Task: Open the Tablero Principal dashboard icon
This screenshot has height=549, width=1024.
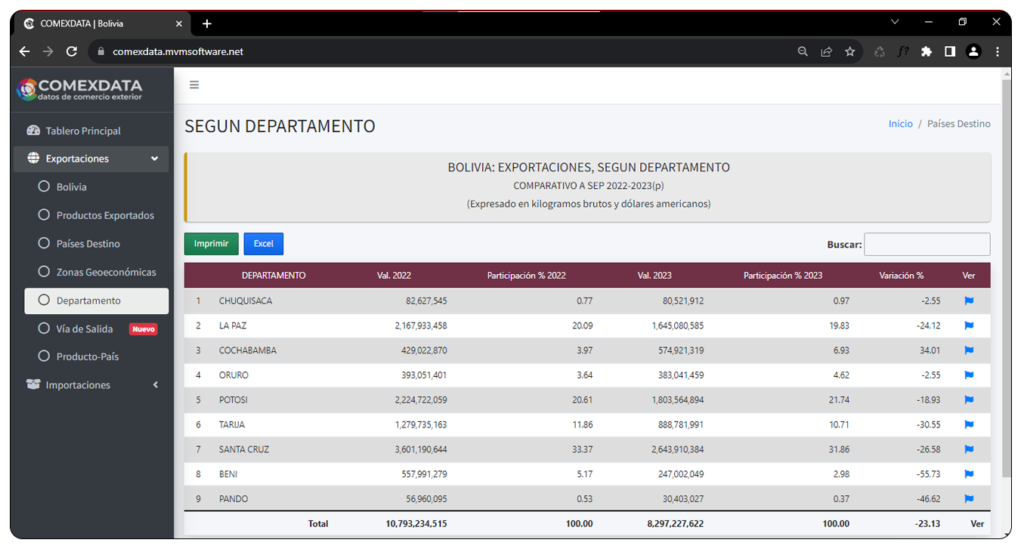Action: pyautogui.click(x=33, y=131)
